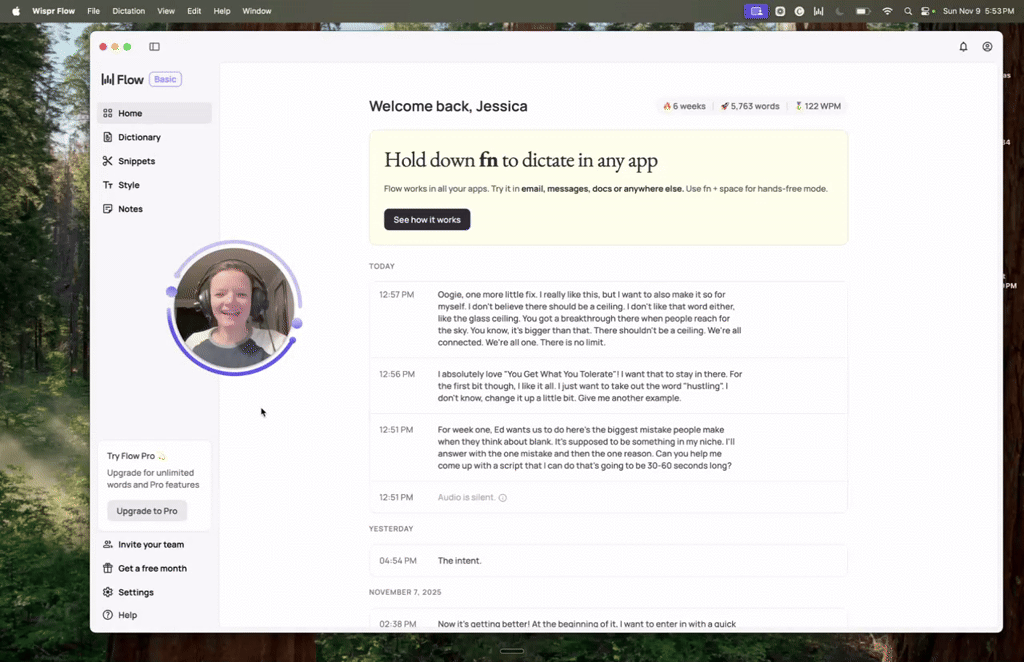Viewport: 1024px width, 662px height.
Task: Open the Dictation menu
Action: click(129, 11)
